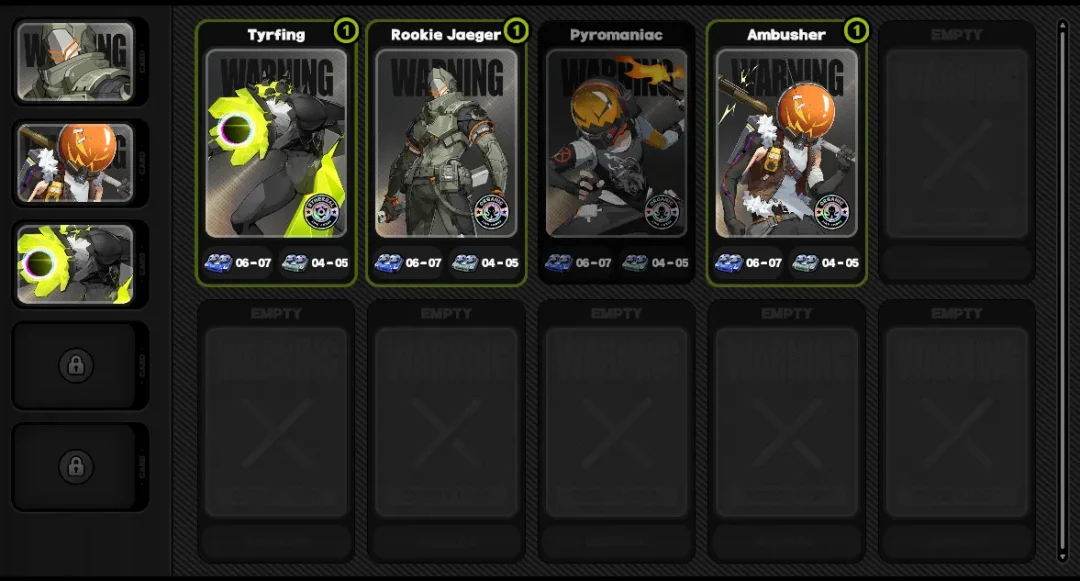Screen dimensions: 1080x581
Task: Click the bottom locked sidebar slot padlock
Action: click(x=76, y=466)
